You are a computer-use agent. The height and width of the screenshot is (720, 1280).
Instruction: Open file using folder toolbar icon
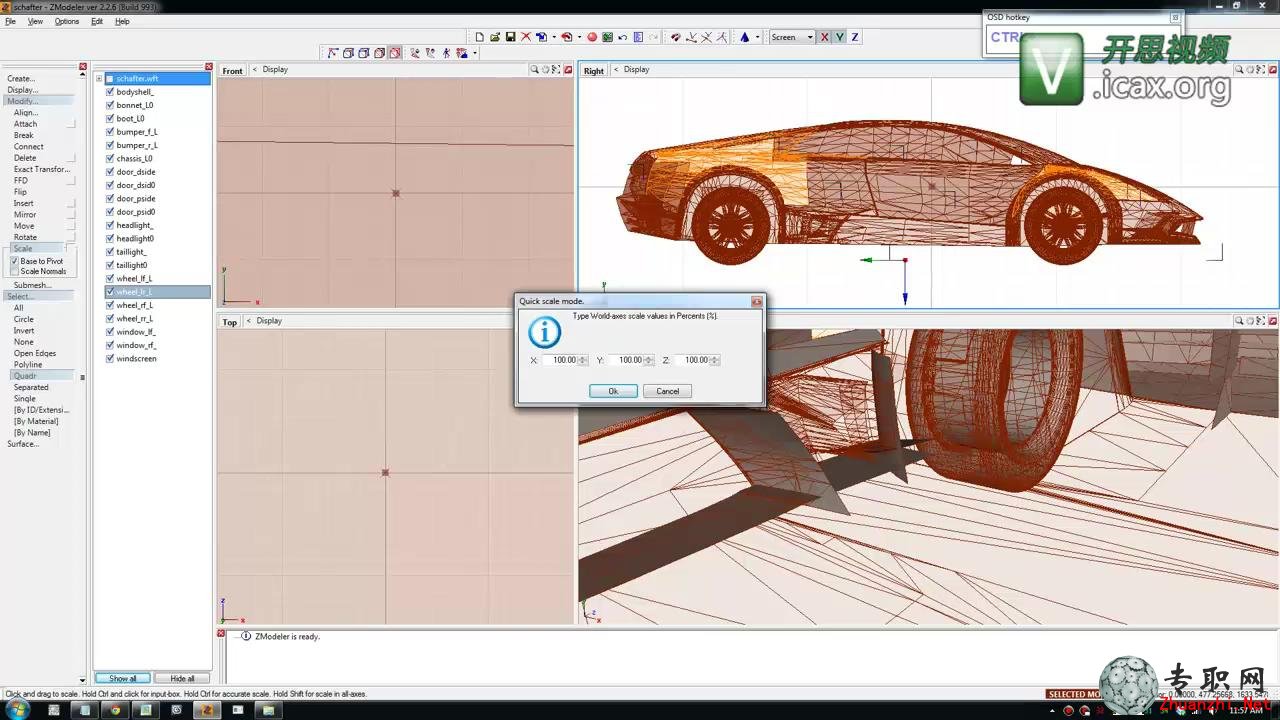(x=495, y=37)
